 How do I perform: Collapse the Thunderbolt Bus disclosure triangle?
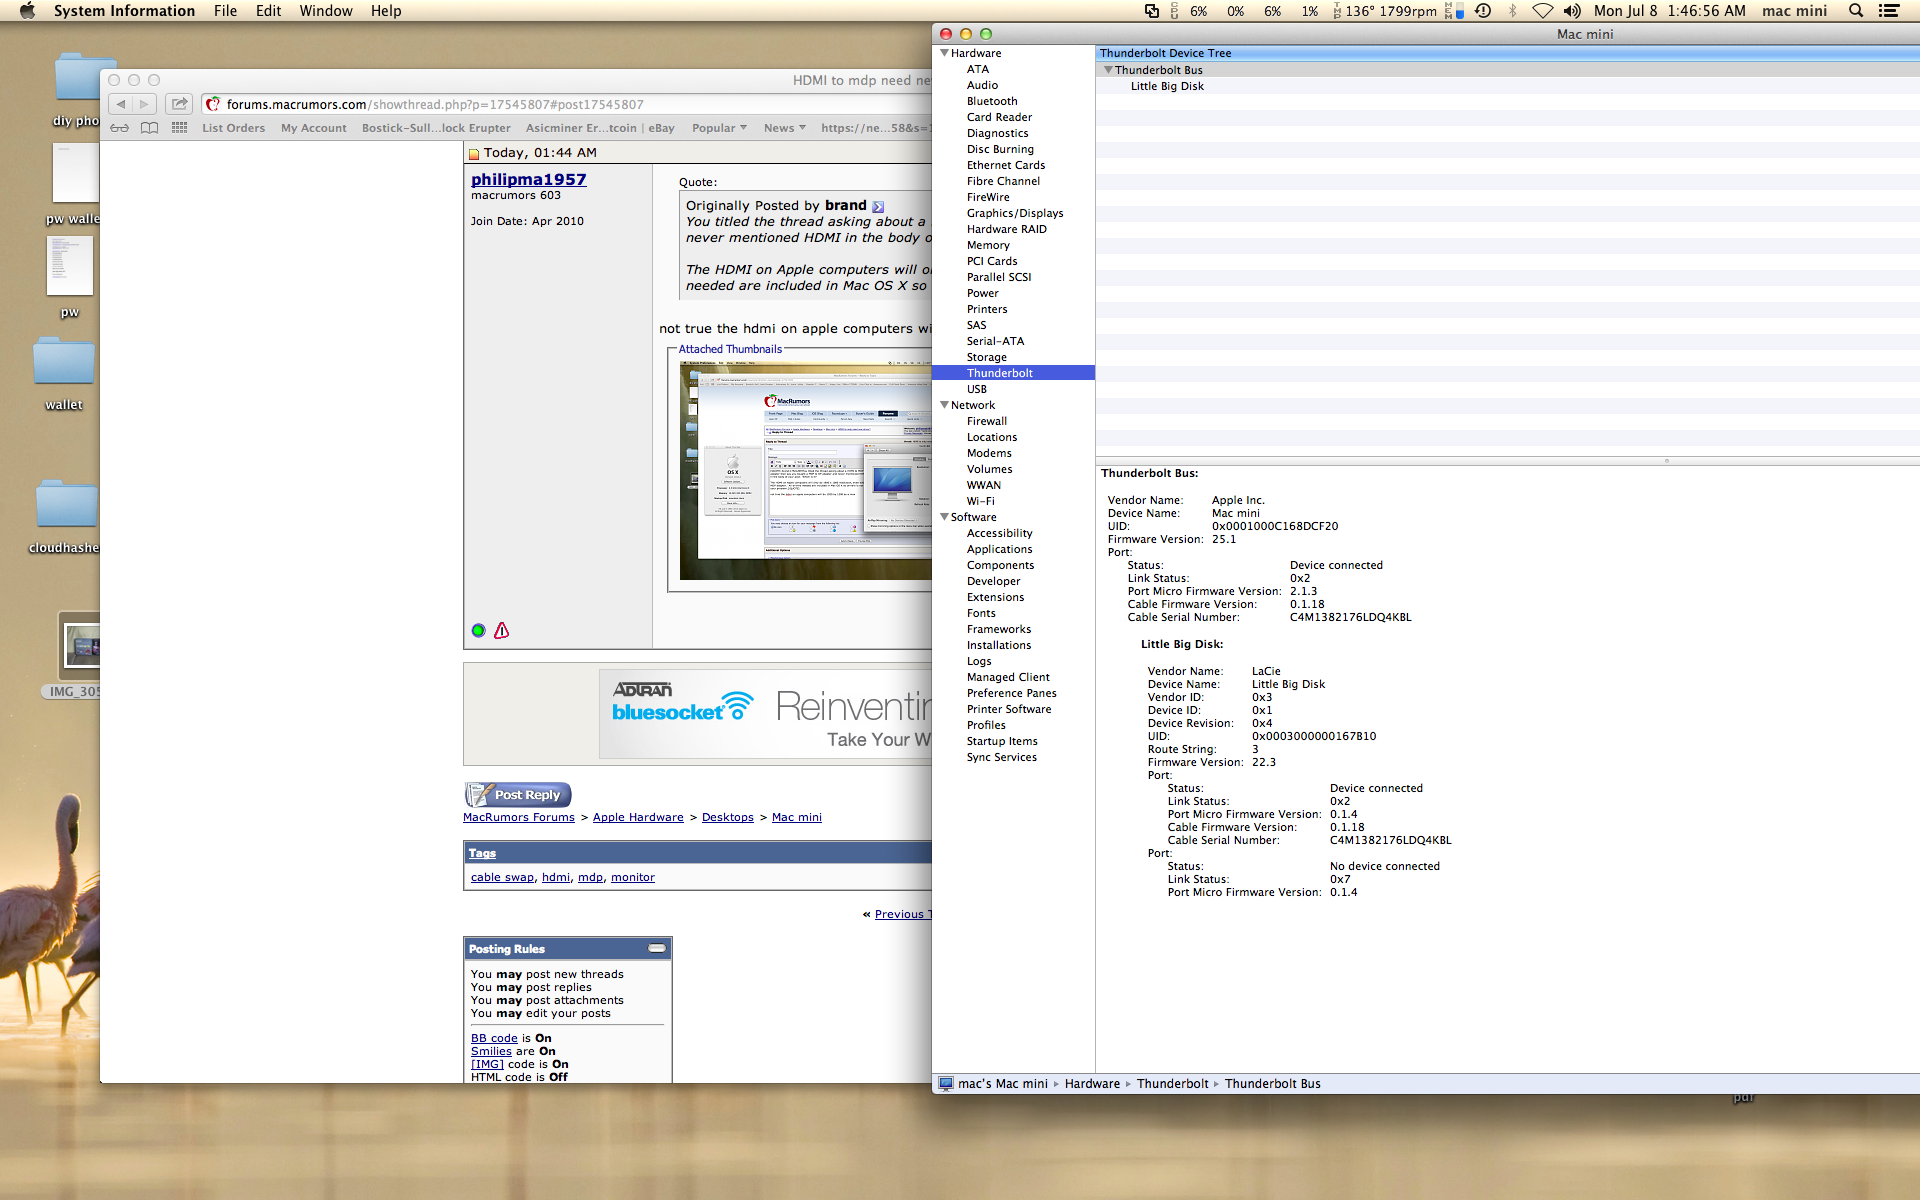coord(1108,70)
